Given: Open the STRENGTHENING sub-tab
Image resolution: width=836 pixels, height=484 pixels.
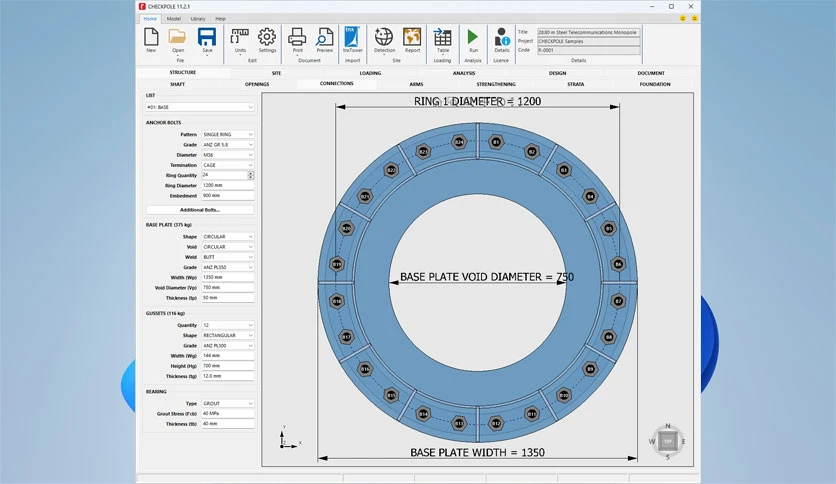Looking at the screenshot, I should [496, 84].
